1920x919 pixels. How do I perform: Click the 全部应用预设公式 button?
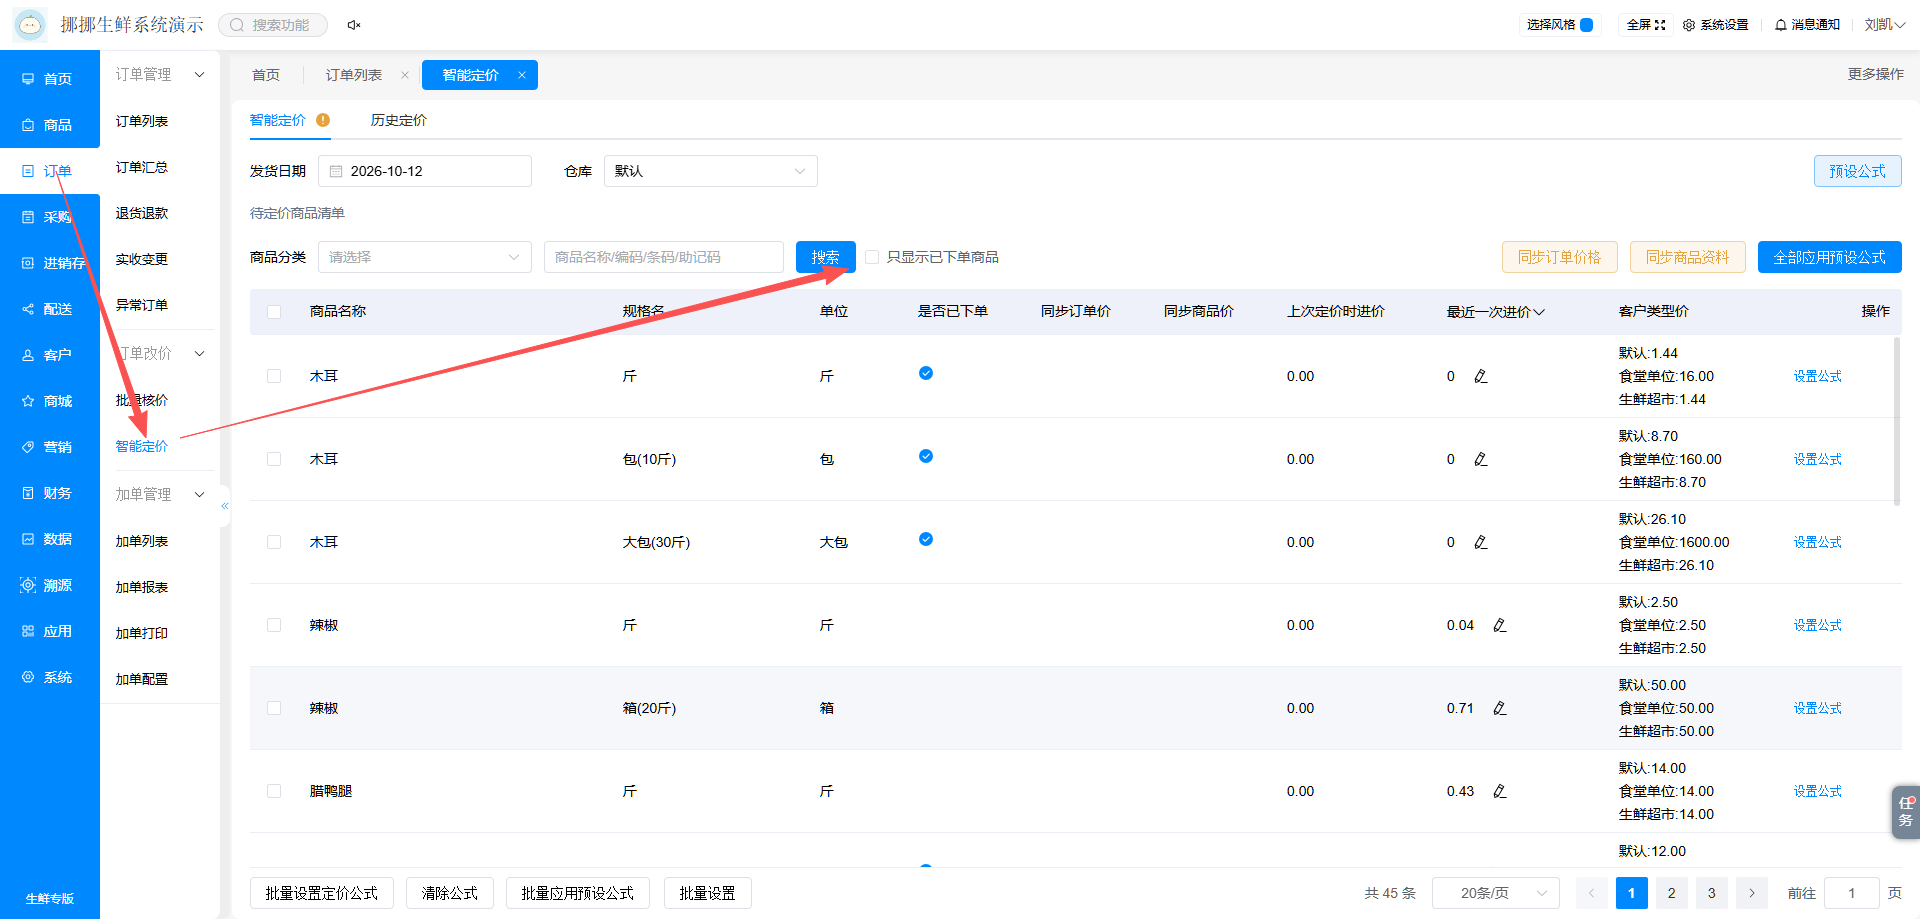coord(1829,257)
